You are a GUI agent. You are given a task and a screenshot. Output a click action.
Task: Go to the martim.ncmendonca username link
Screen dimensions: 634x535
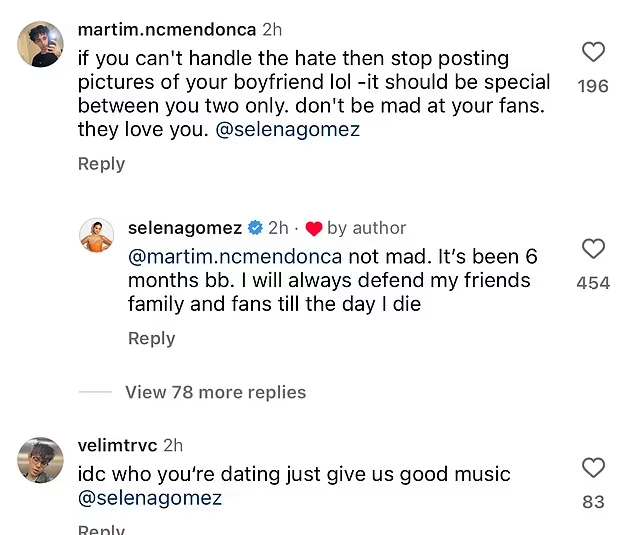pos(166,30)
